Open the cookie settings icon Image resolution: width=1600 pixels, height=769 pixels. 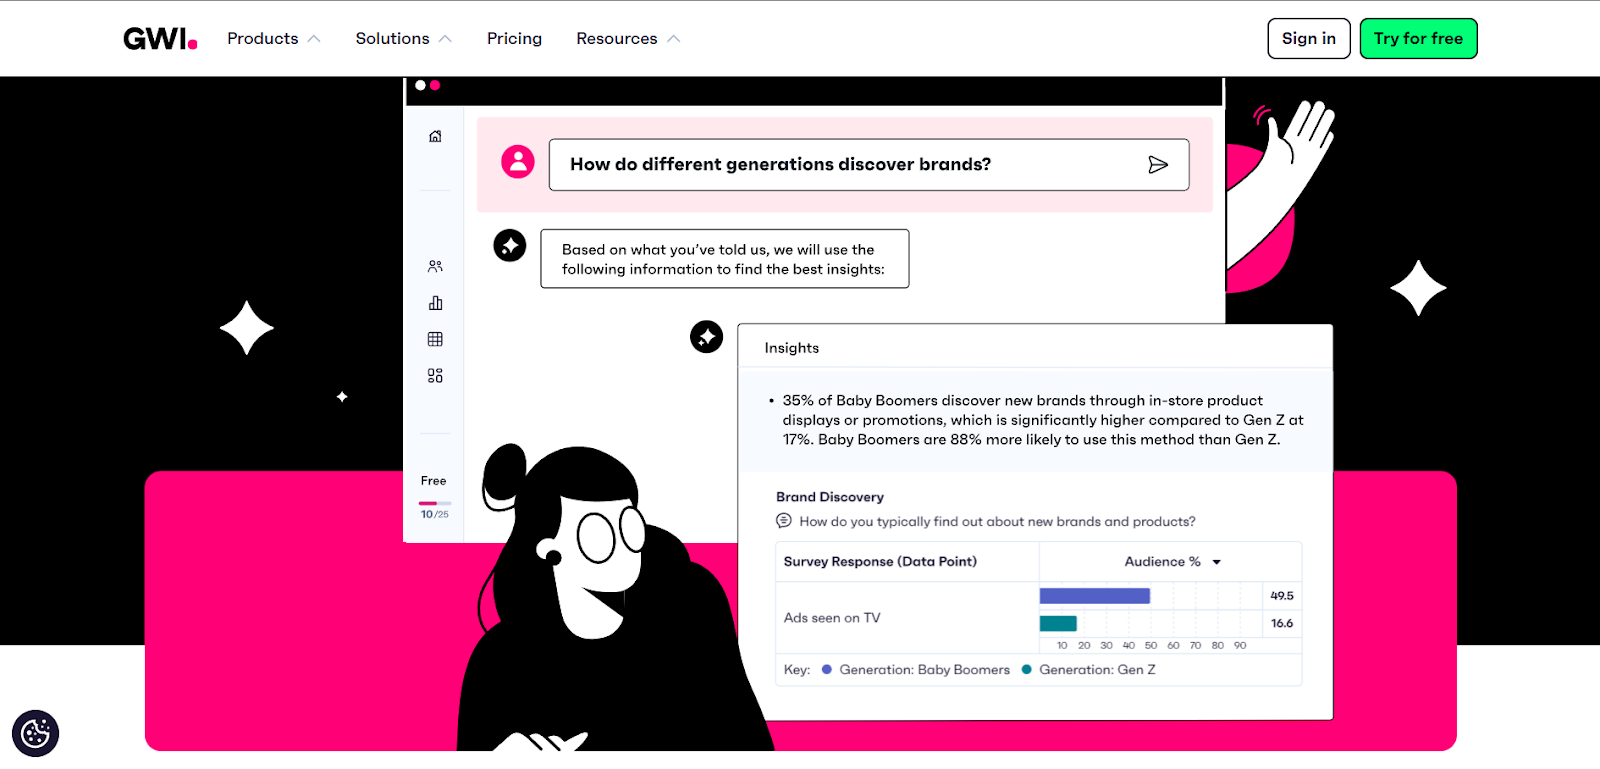point(36,734)
